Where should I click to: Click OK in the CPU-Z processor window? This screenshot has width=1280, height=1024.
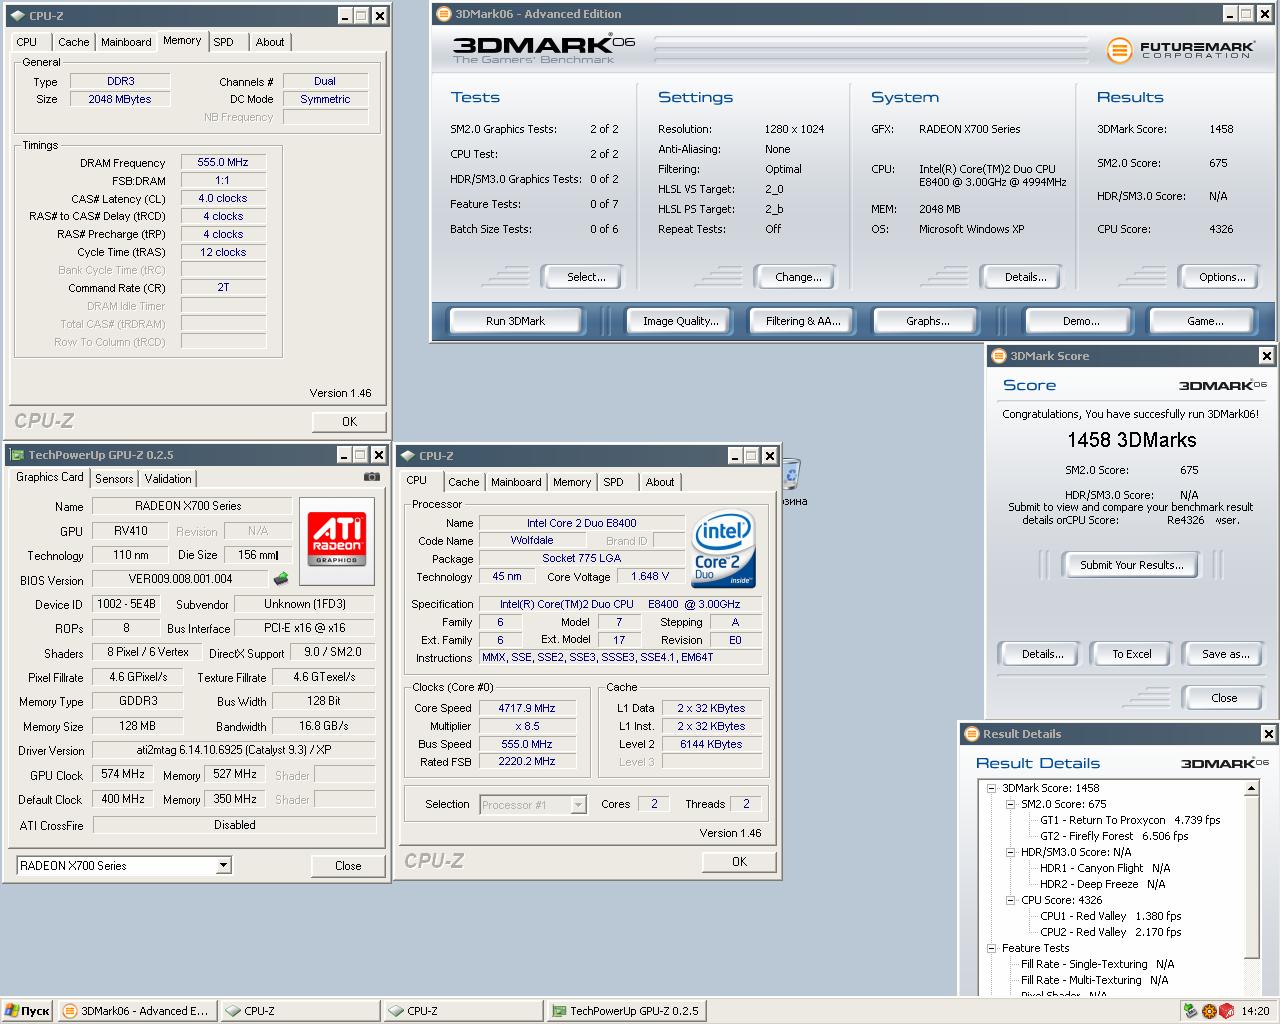[x=739, y=862]
